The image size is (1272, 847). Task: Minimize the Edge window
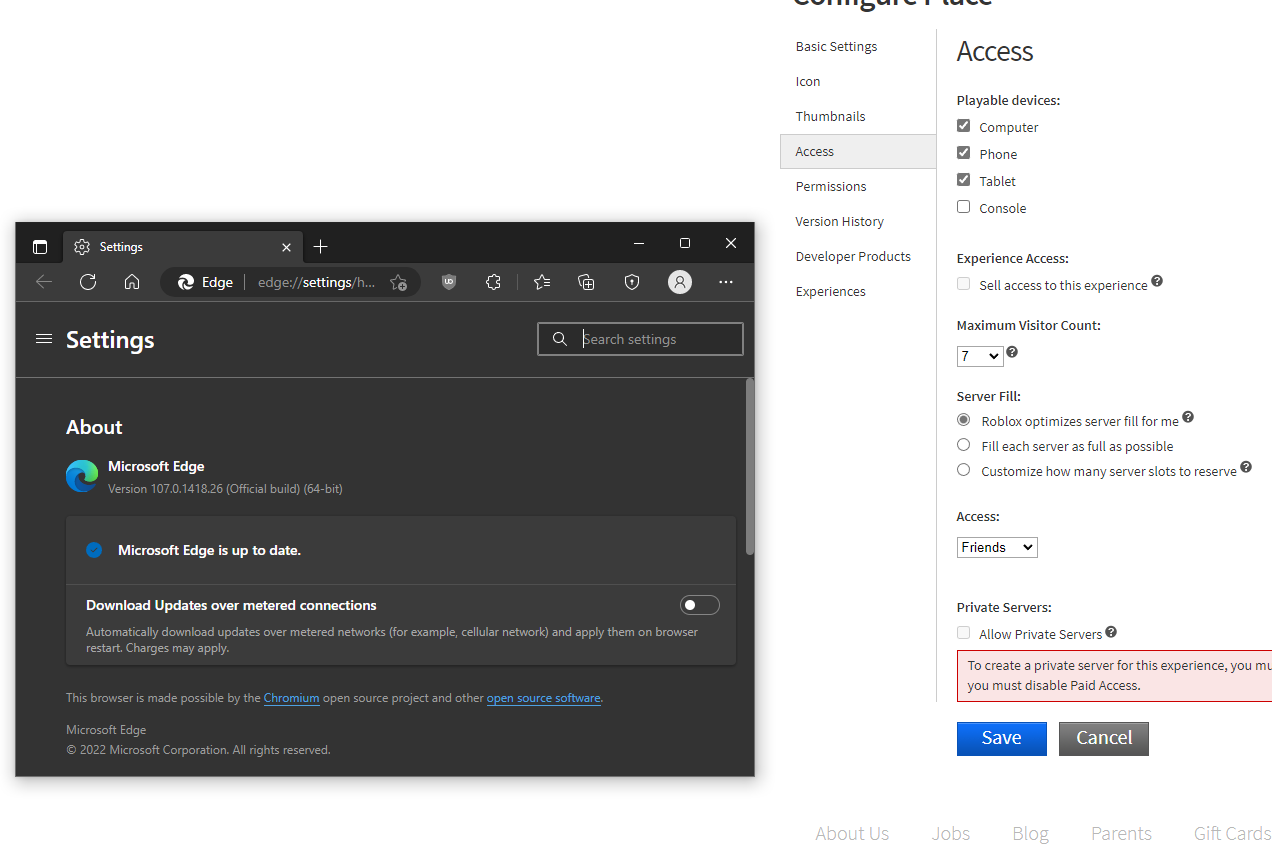tap(639, 243)
